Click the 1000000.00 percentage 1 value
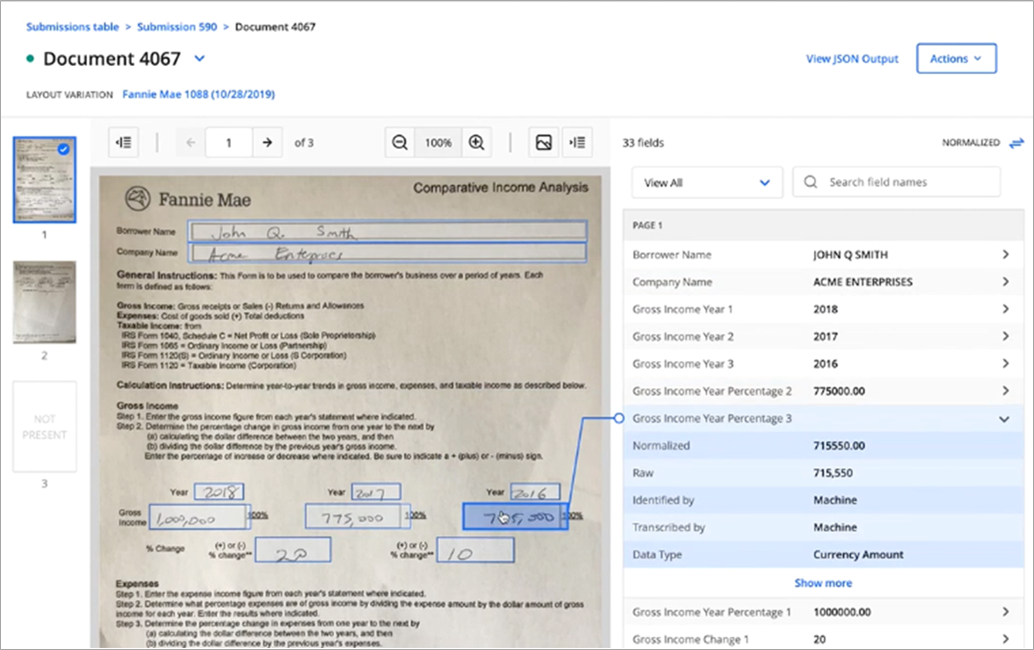 point(842,612)
